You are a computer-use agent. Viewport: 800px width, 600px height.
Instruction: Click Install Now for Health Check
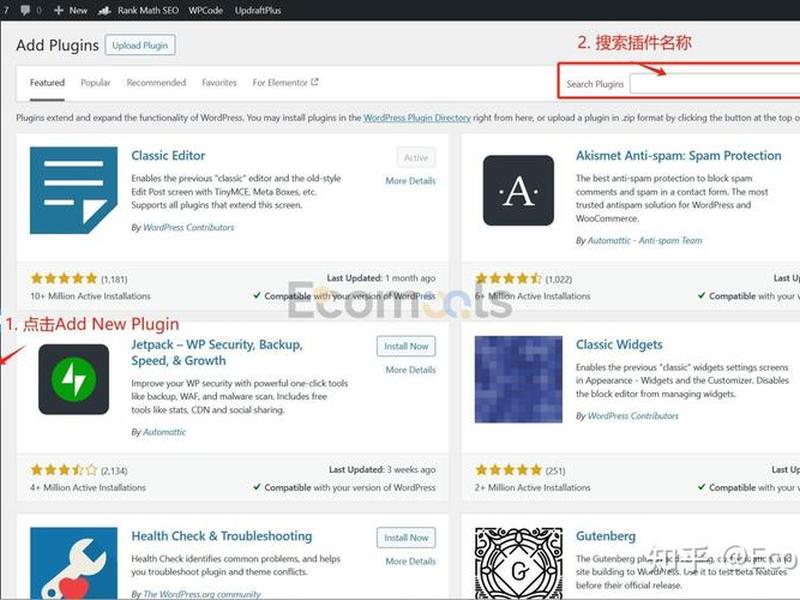click(x=406, y=538)
